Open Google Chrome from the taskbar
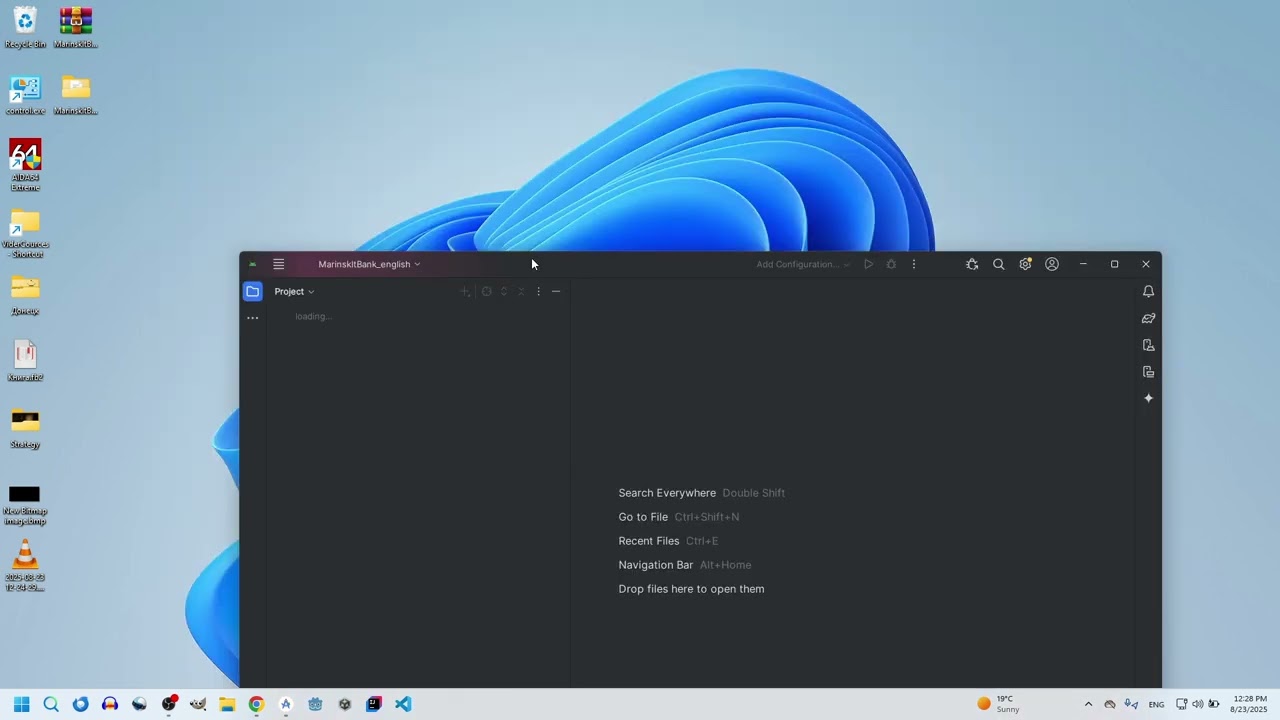Viewport: 1280px width, 720px height. coord(256,704)
